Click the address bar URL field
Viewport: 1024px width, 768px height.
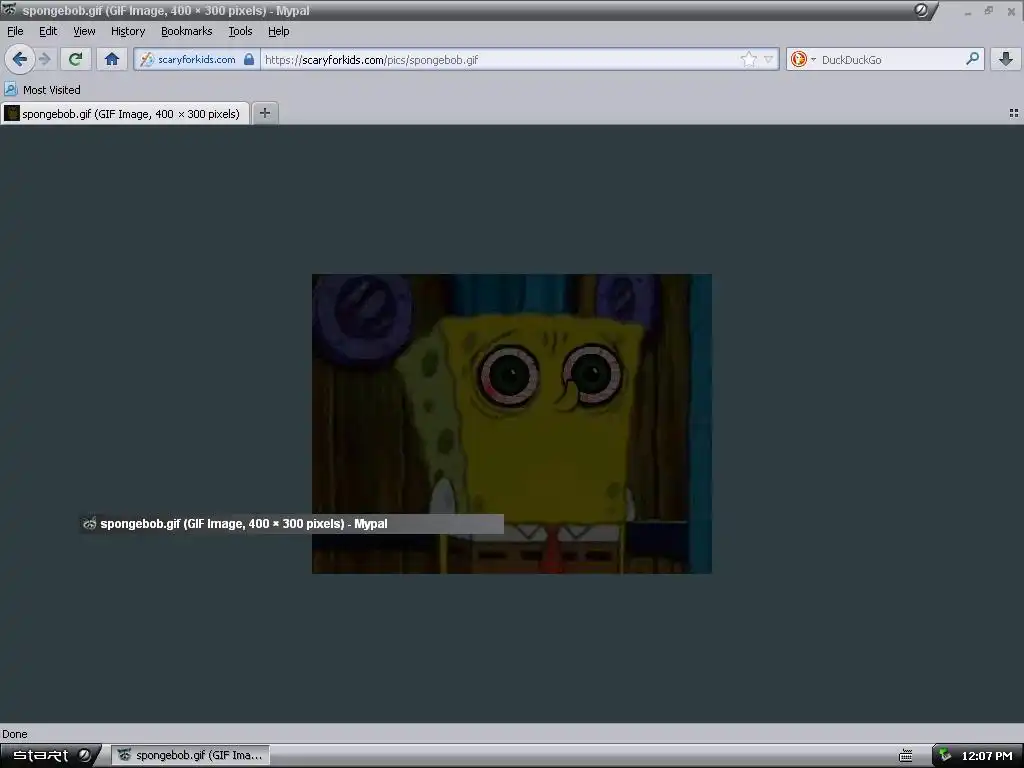tap(500, 59)
